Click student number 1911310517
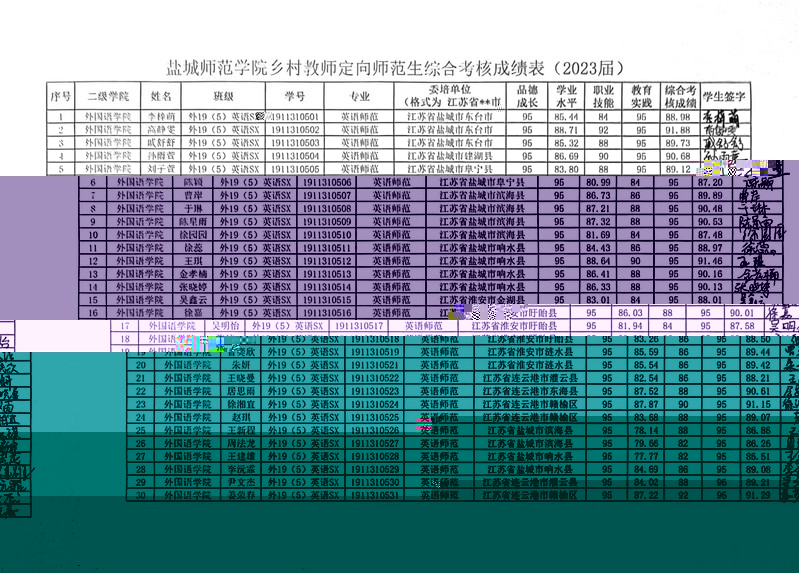The height and width of the screenshot is (573, 799). click(359, 326)
